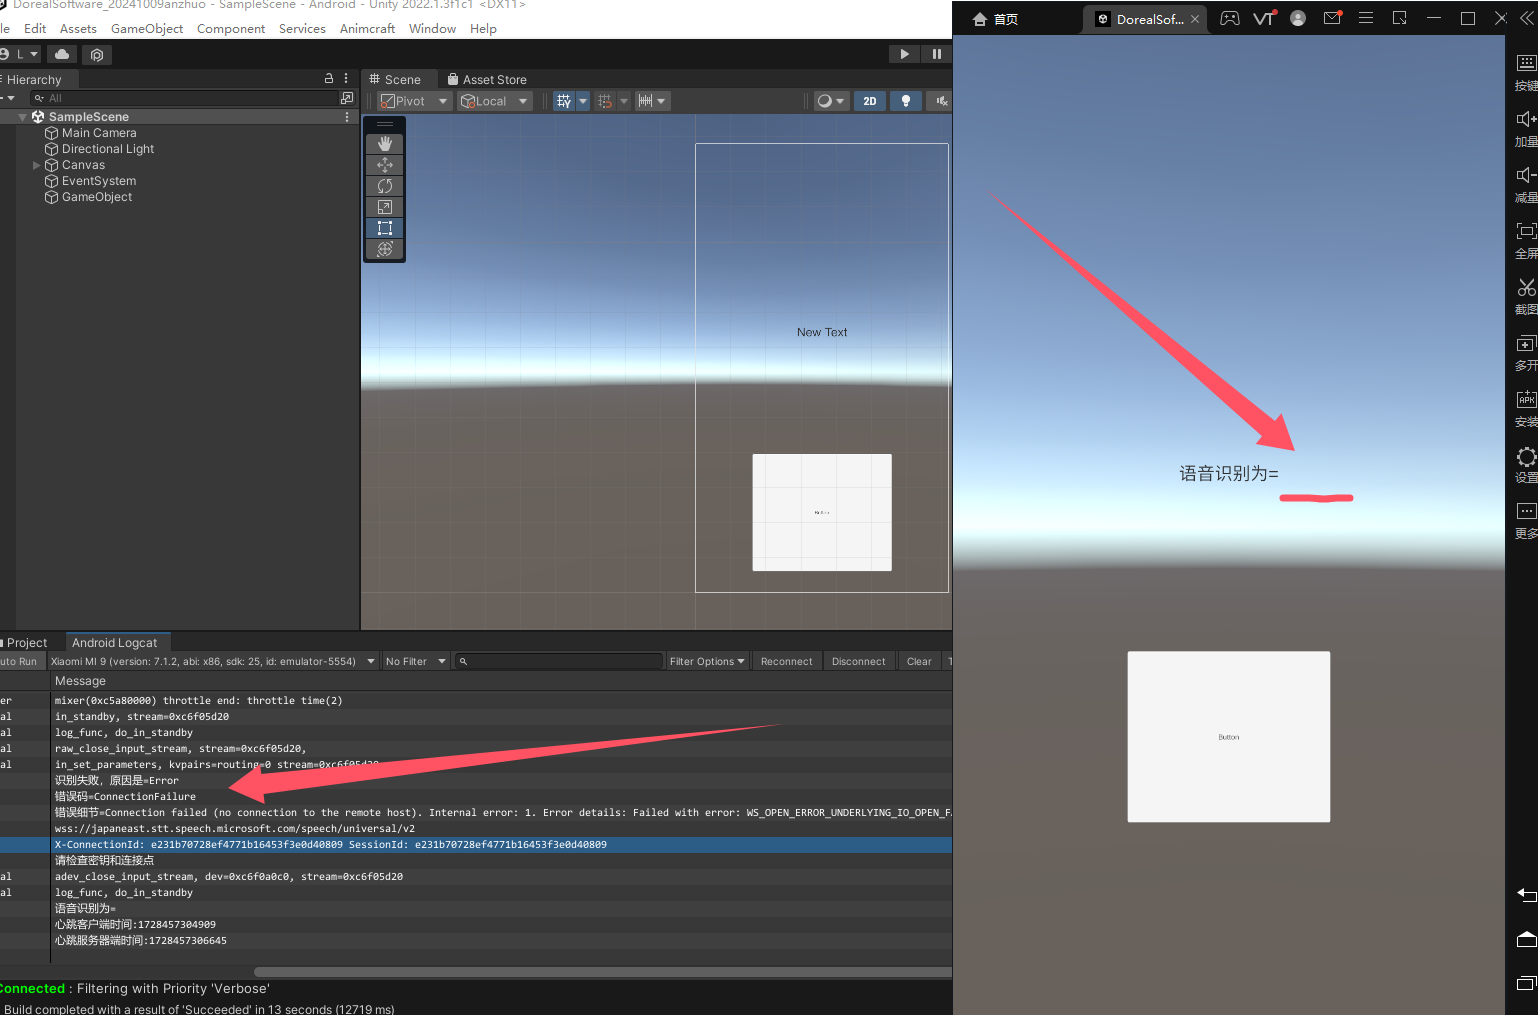
Task: Open Hierarchy panel three-dot options menu
Action: click(346, 78)
